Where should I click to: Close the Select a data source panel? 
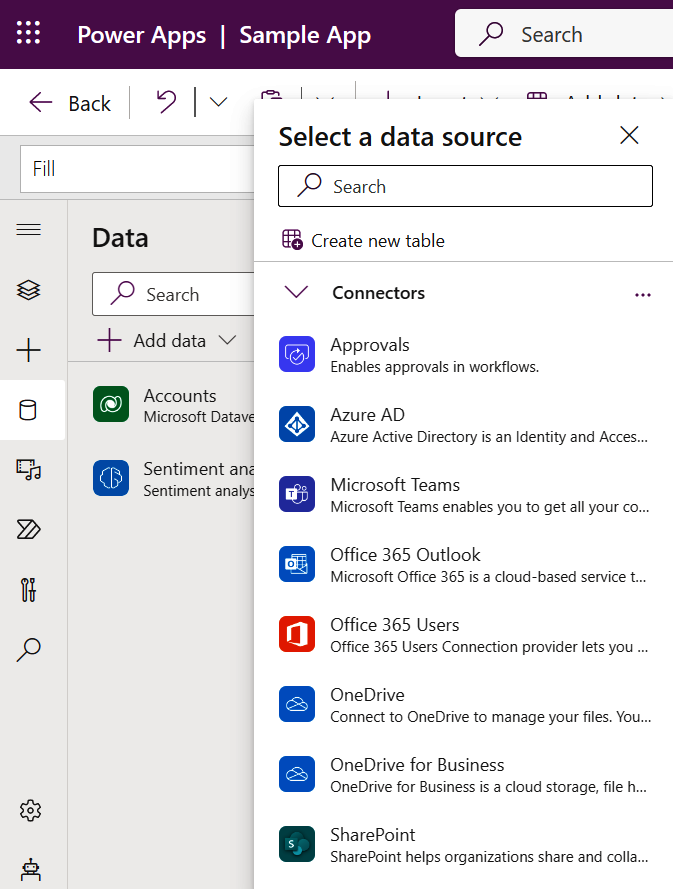[x=629, y=136]
